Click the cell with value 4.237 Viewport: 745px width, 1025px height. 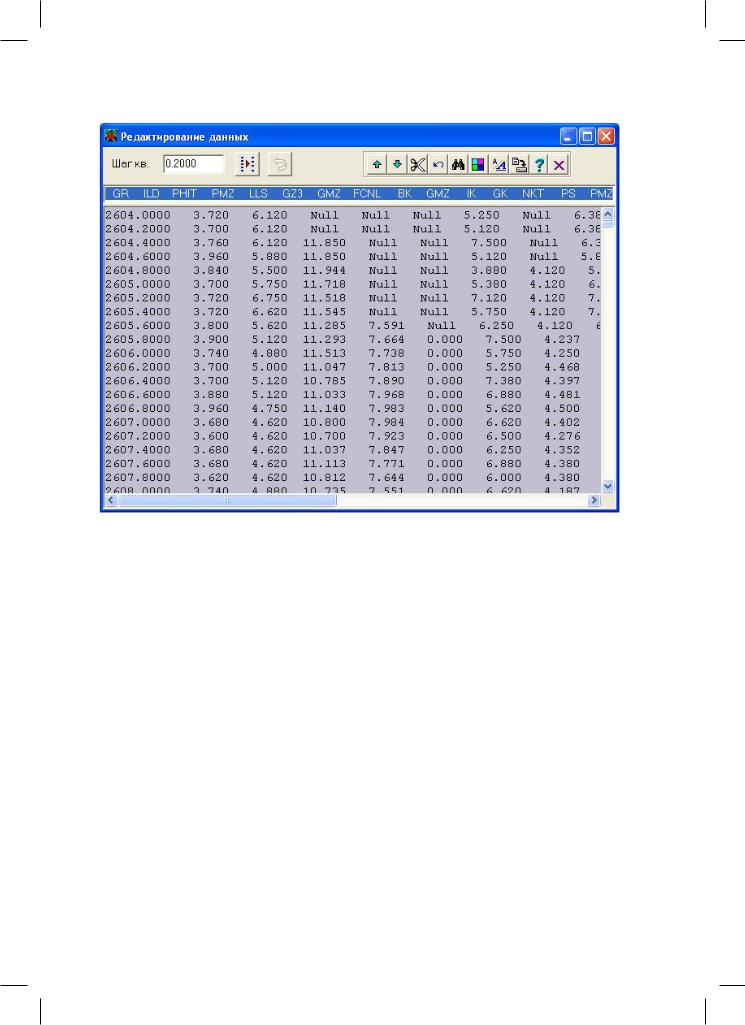(562, 339)
